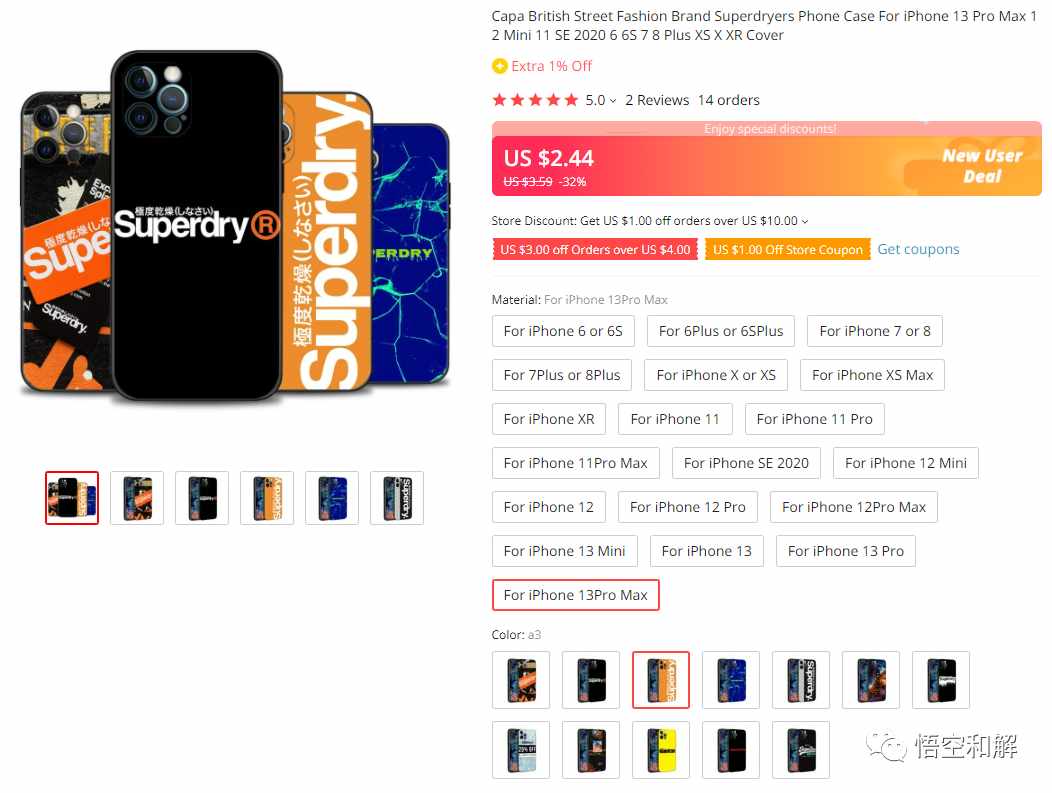Click the gold coin icon beside Extra 1% Off
Screen dimensions: 1052x793
[499, 66]
